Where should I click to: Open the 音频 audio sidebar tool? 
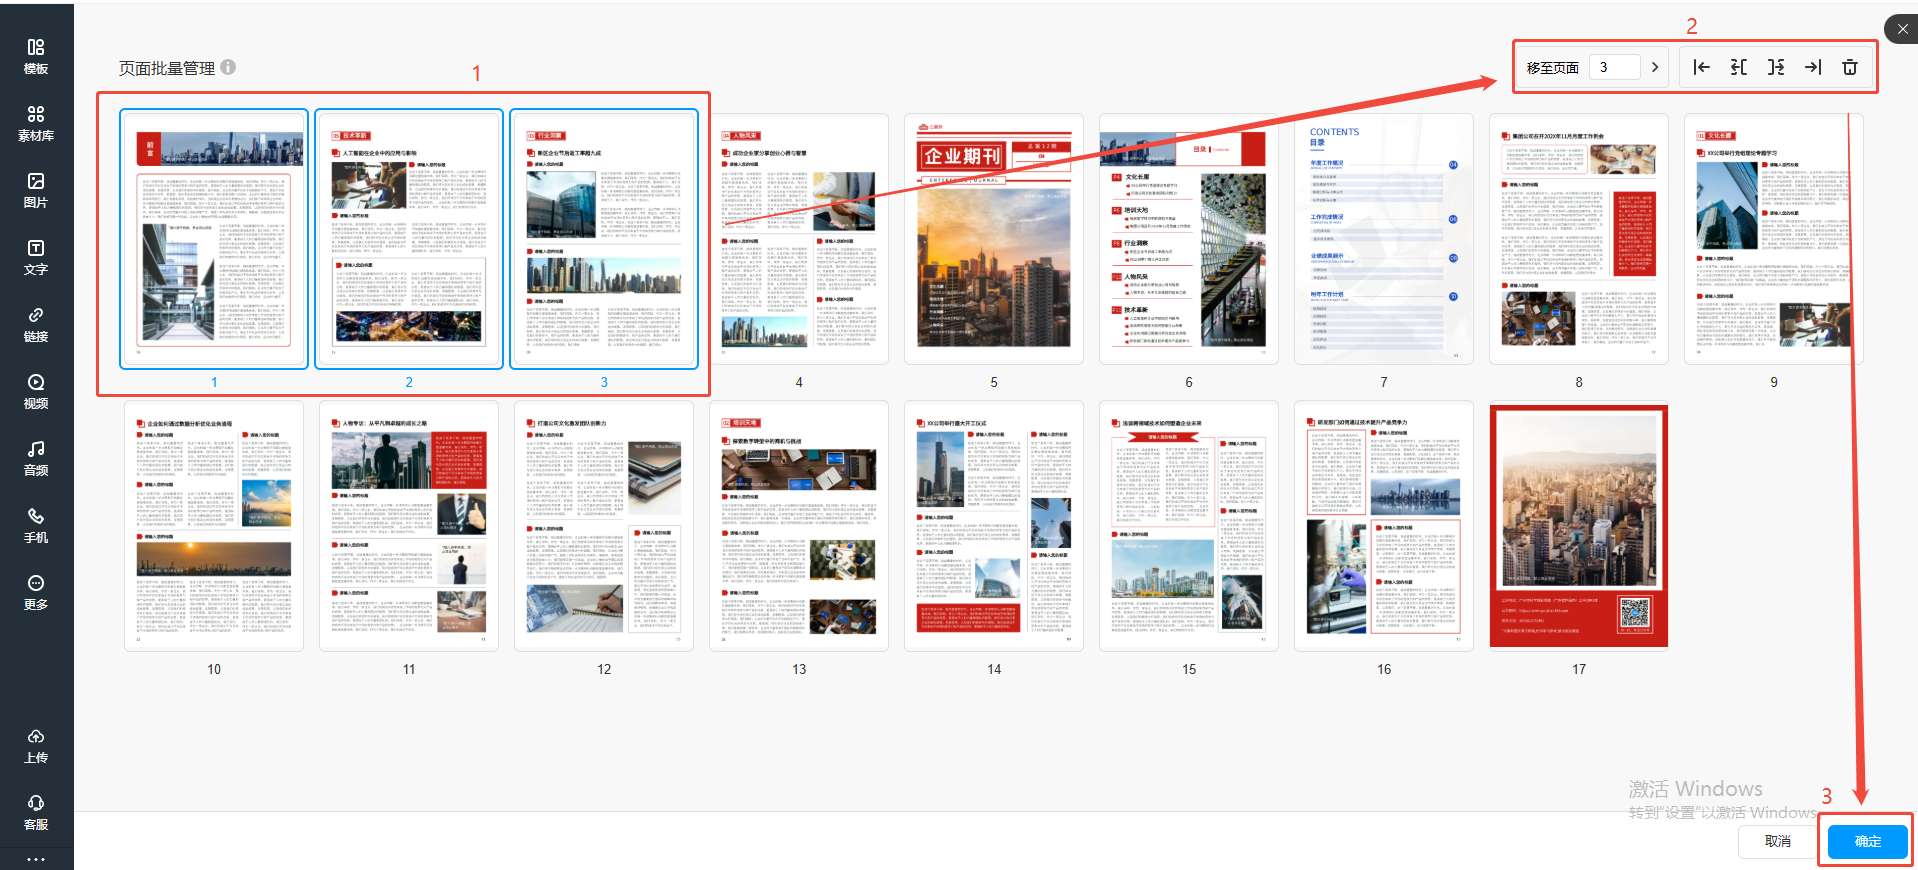click(36, 458)
